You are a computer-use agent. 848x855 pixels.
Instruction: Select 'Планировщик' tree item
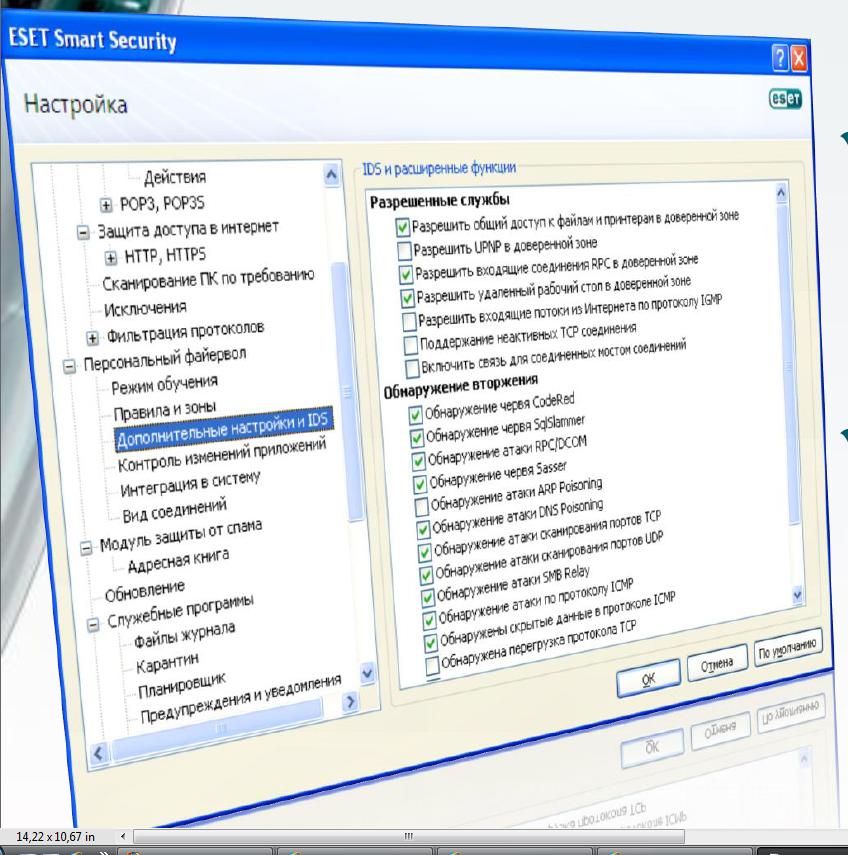(182, 685)
